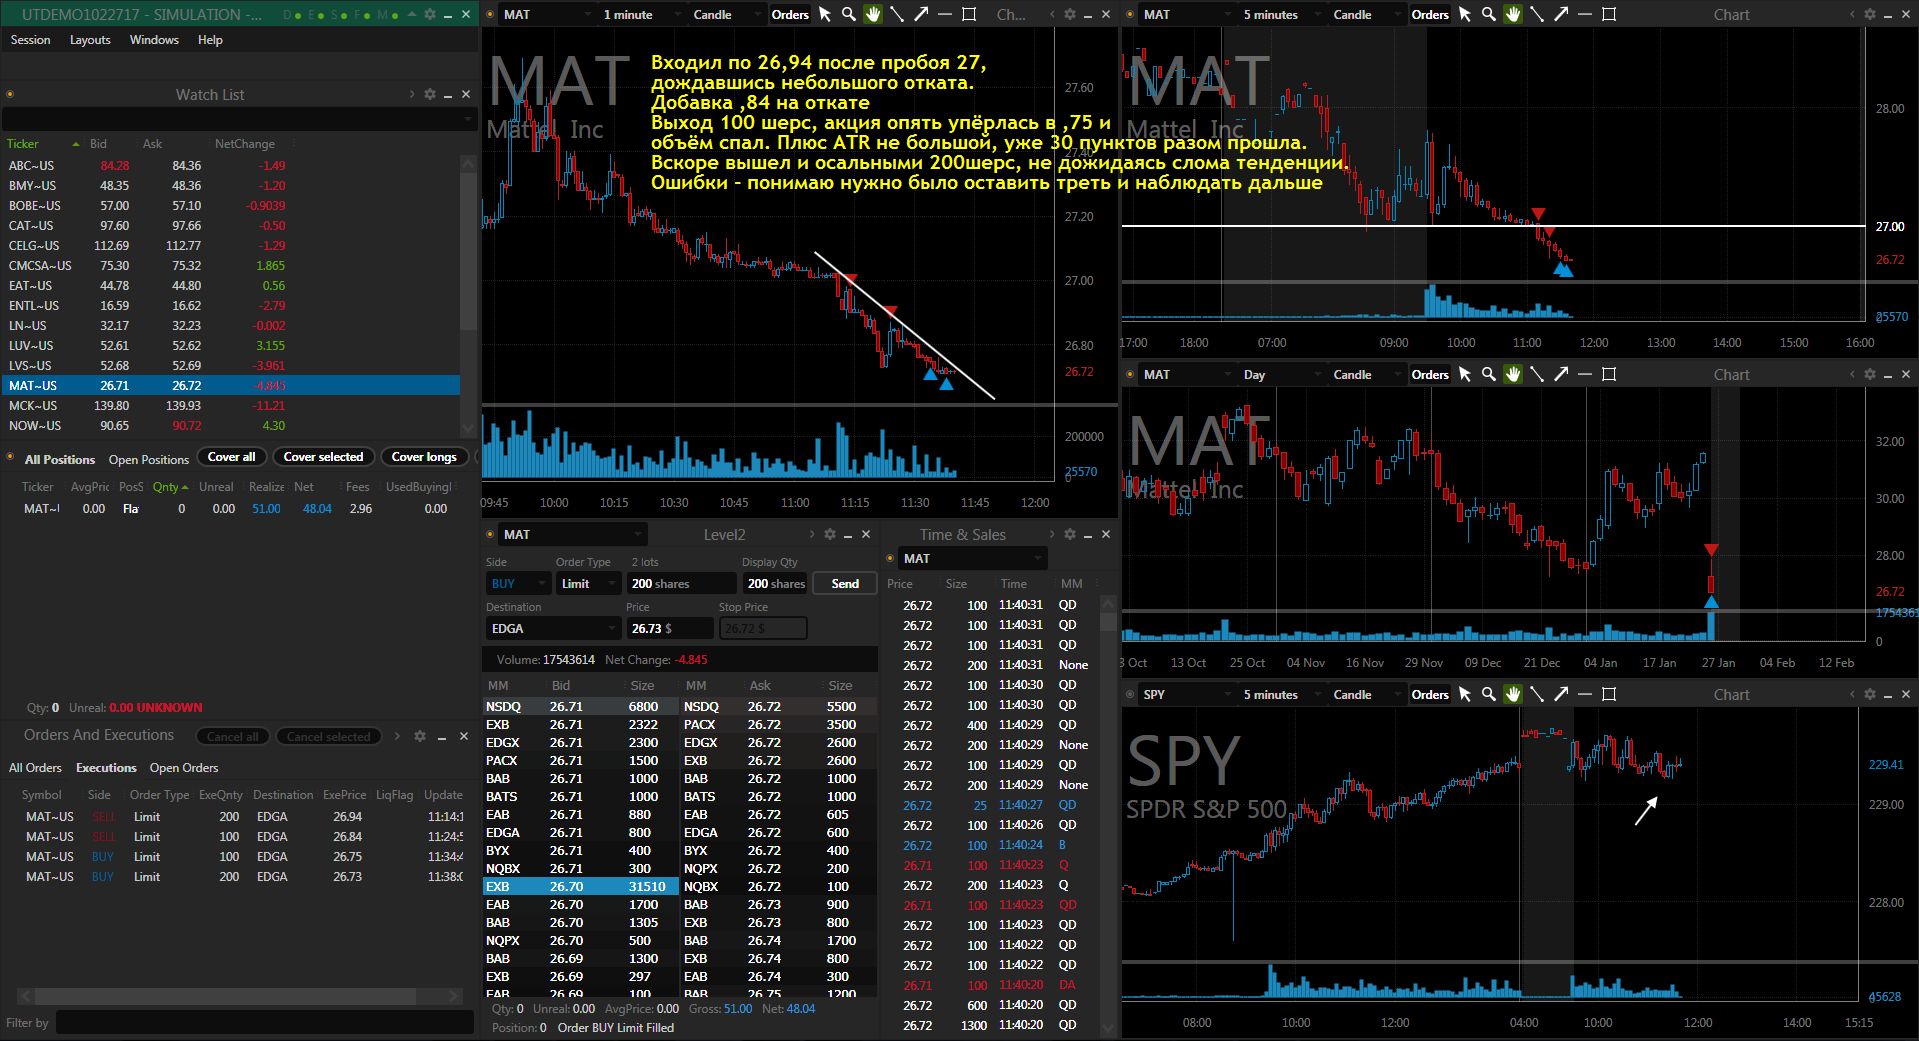Select hand pan tool in SPY chart

tap(1512, 694)
